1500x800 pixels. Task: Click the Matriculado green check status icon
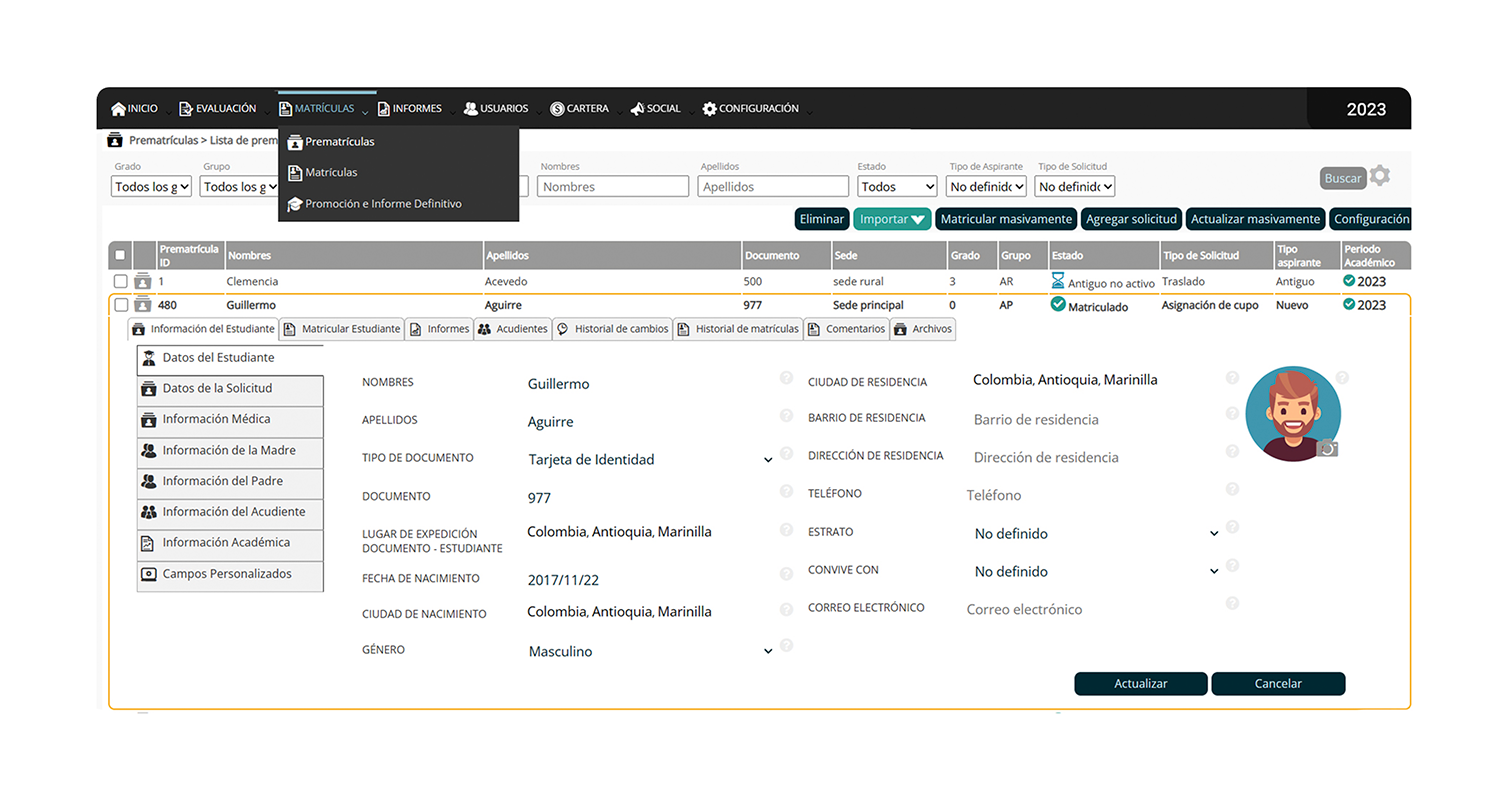(x=1058, y=305)
